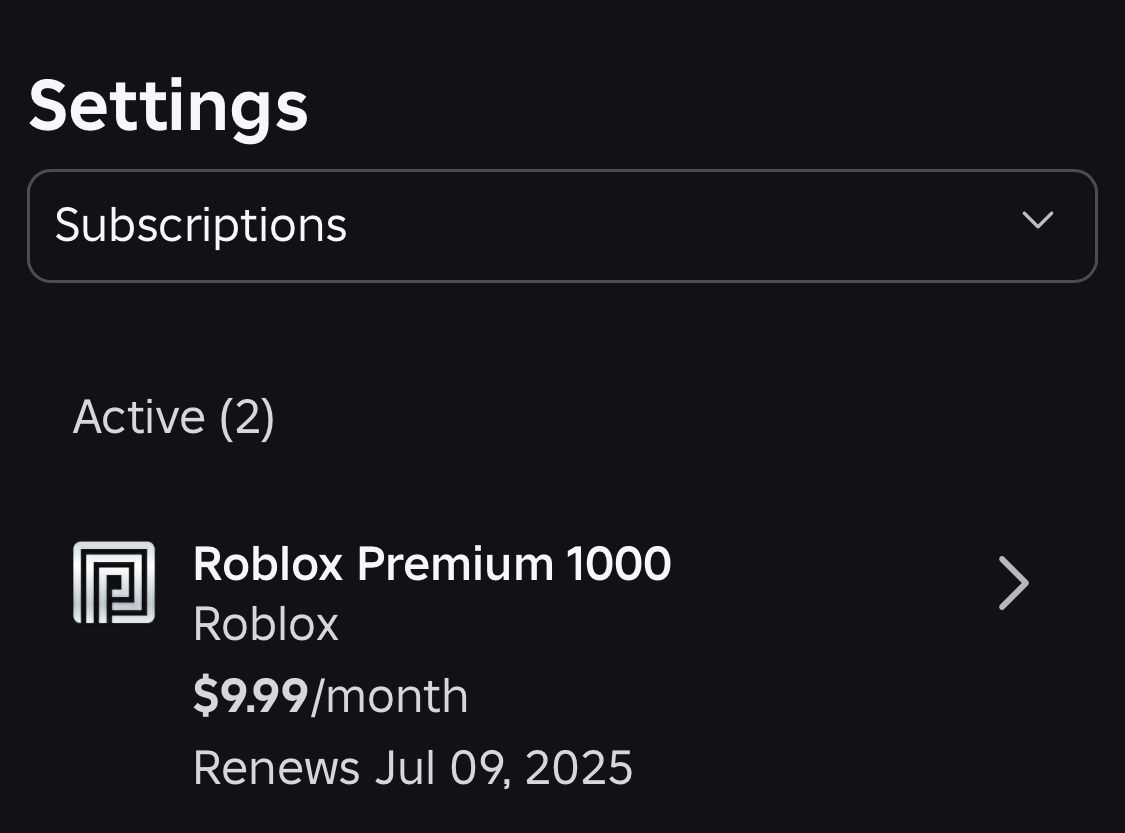This screenshot has width=1125, height=833.
Task: Click the /month billing period text
Action: (x=390, y=696)
